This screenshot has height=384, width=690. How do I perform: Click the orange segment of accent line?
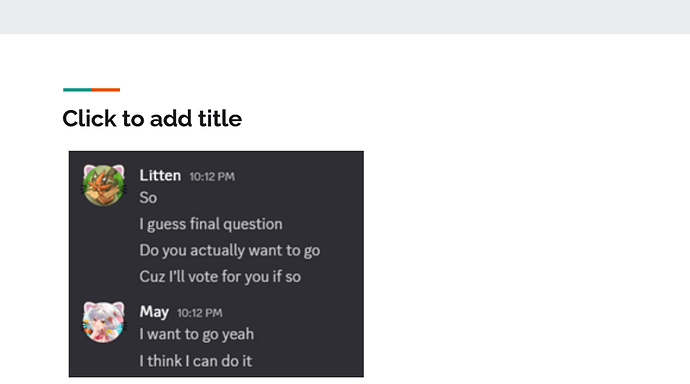click(x=106, y=90)
